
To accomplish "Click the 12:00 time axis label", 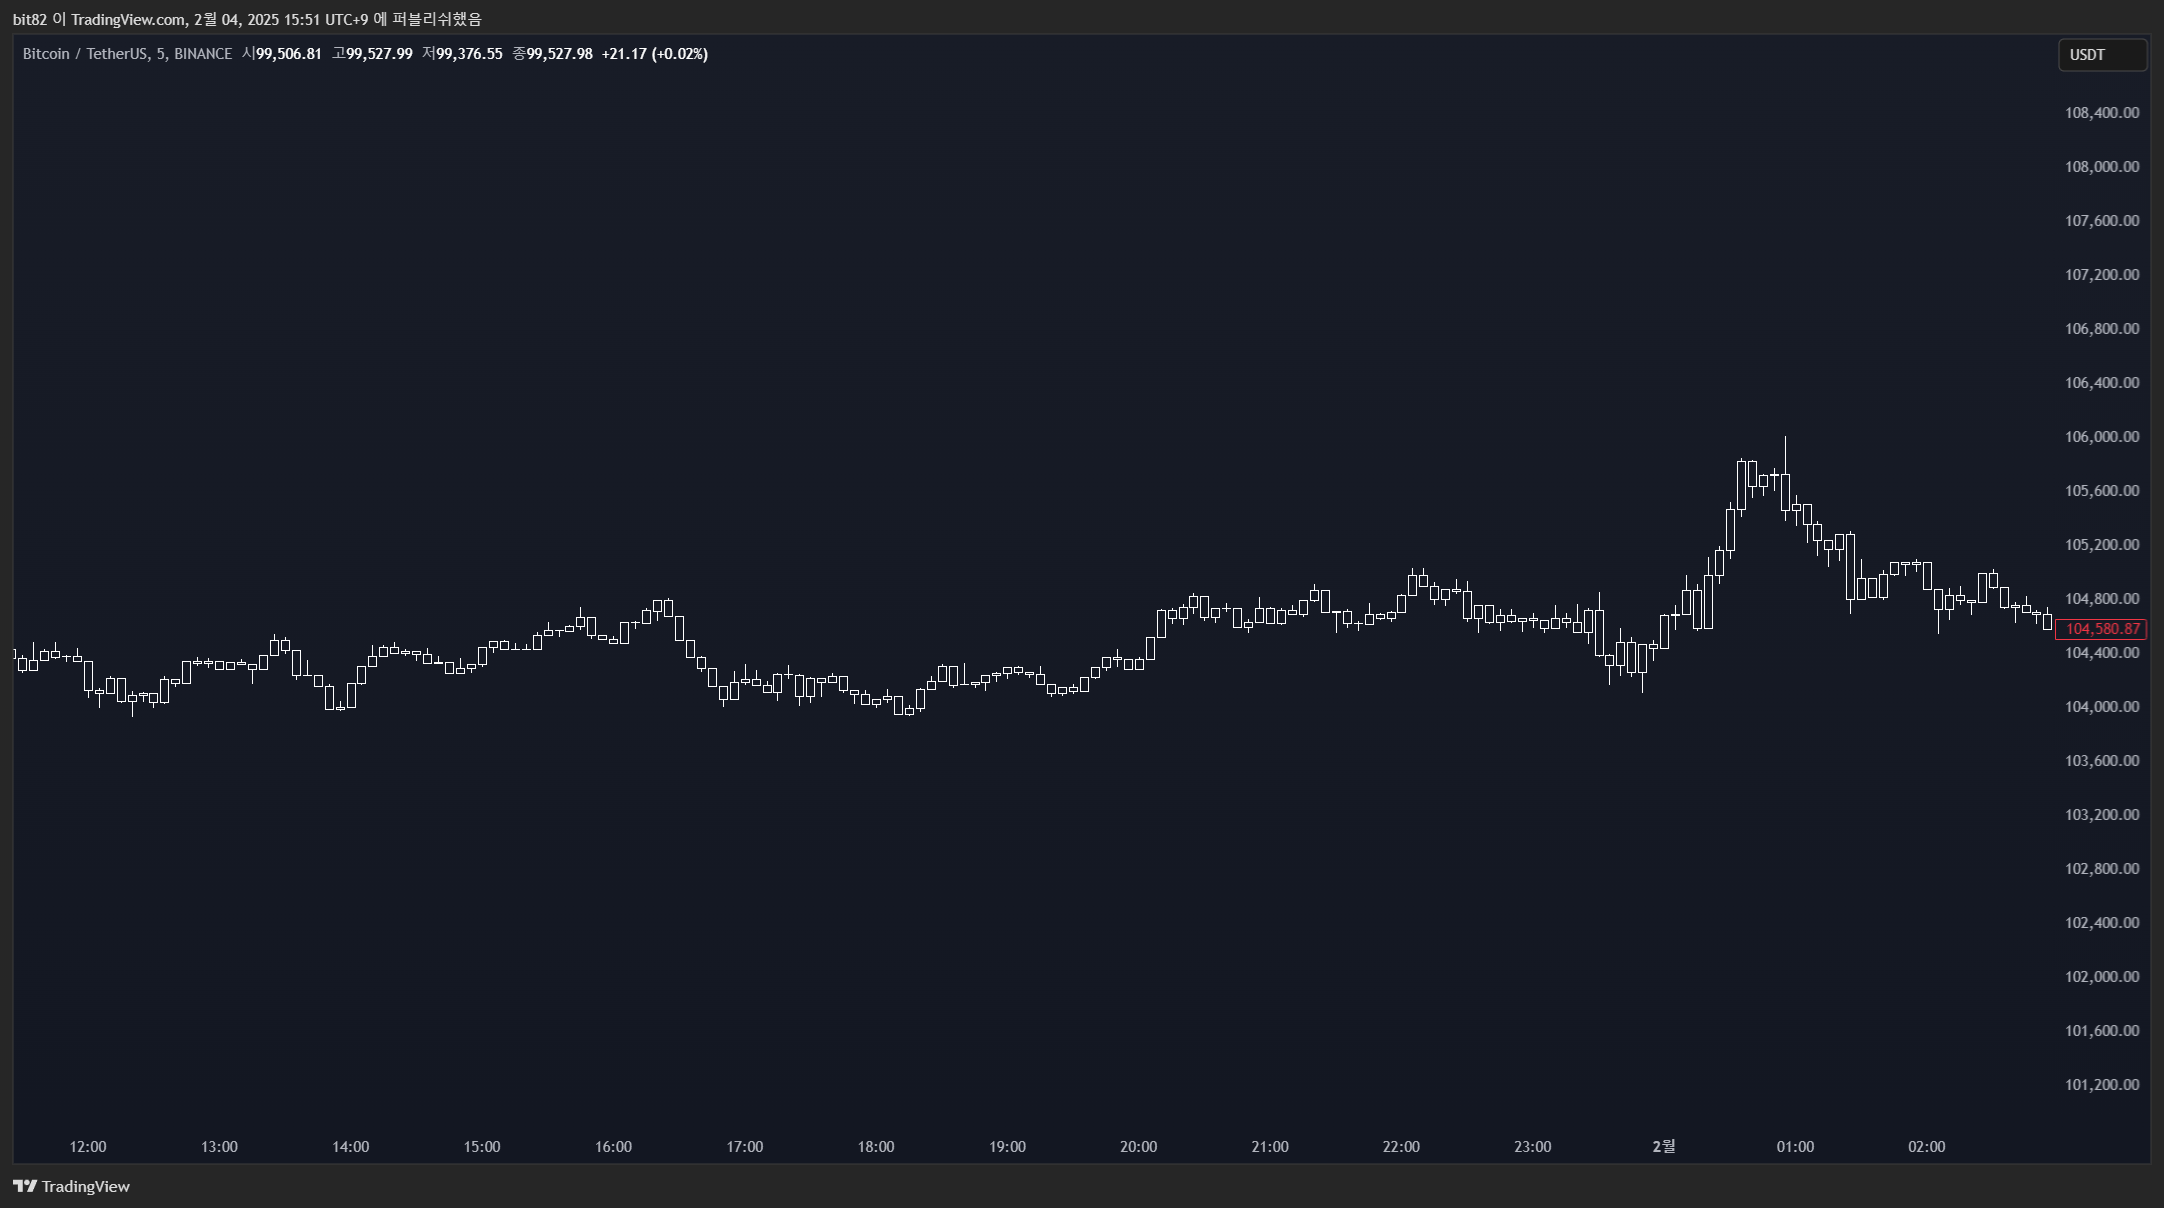I will pyautogui.click(x=88, y=1147).
